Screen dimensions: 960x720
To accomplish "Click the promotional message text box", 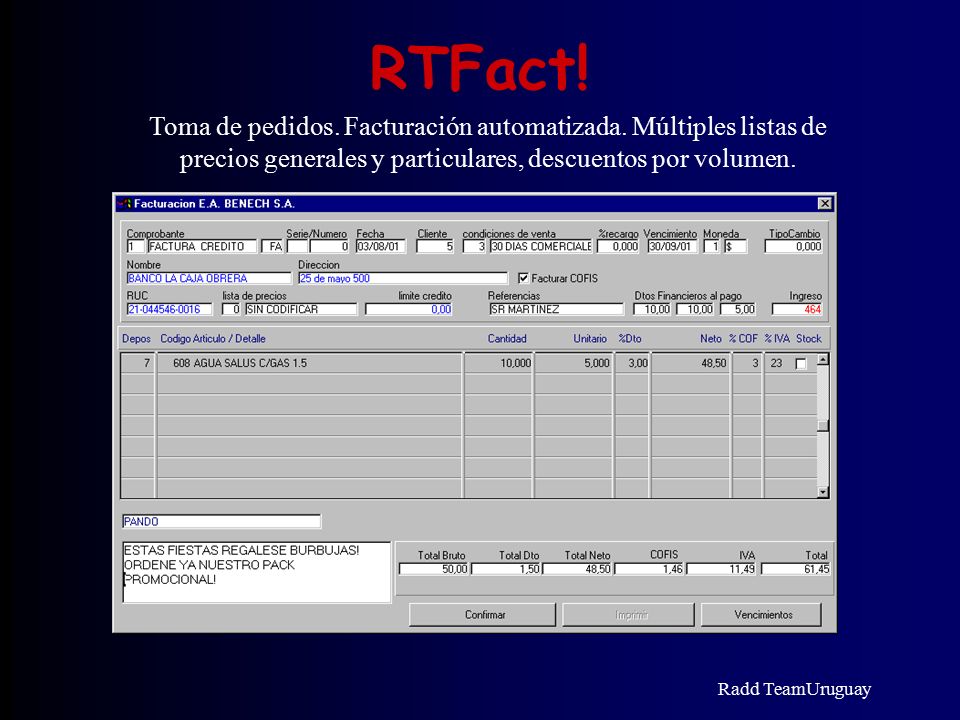I will click(x=257, y=572).
